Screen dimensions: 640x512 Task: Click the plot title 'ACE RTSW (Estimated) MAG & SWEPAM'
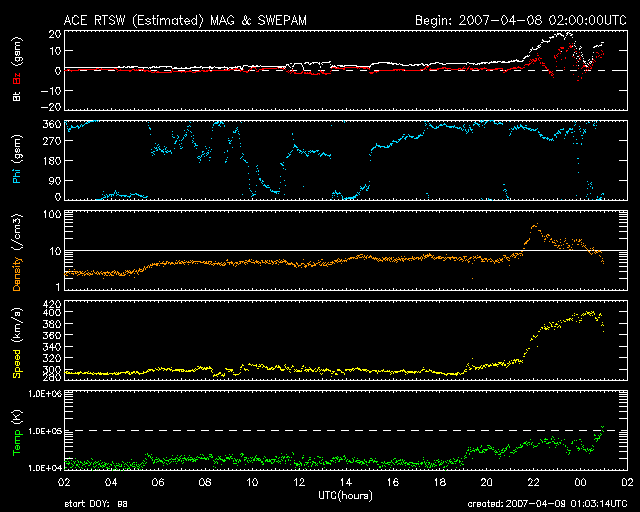(x=185, y=20)
